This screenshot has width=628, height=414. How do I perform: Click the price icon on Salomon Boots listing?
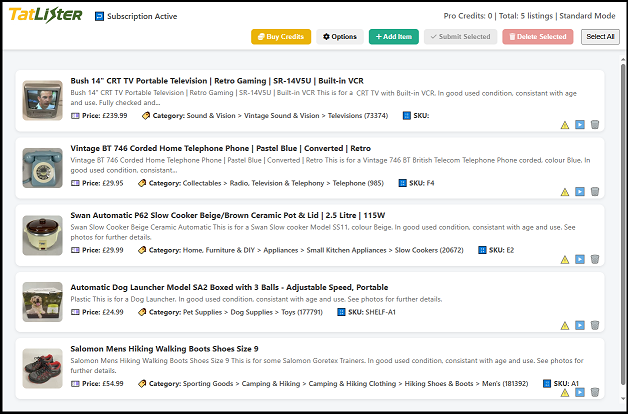click(75, 384)
